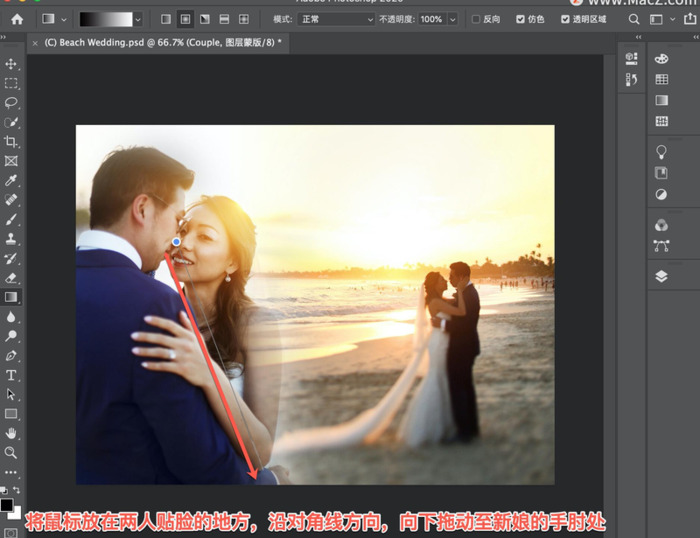Choose Reflected gradient style
This screenshot has width=700, height=538.
coord(224,19)
